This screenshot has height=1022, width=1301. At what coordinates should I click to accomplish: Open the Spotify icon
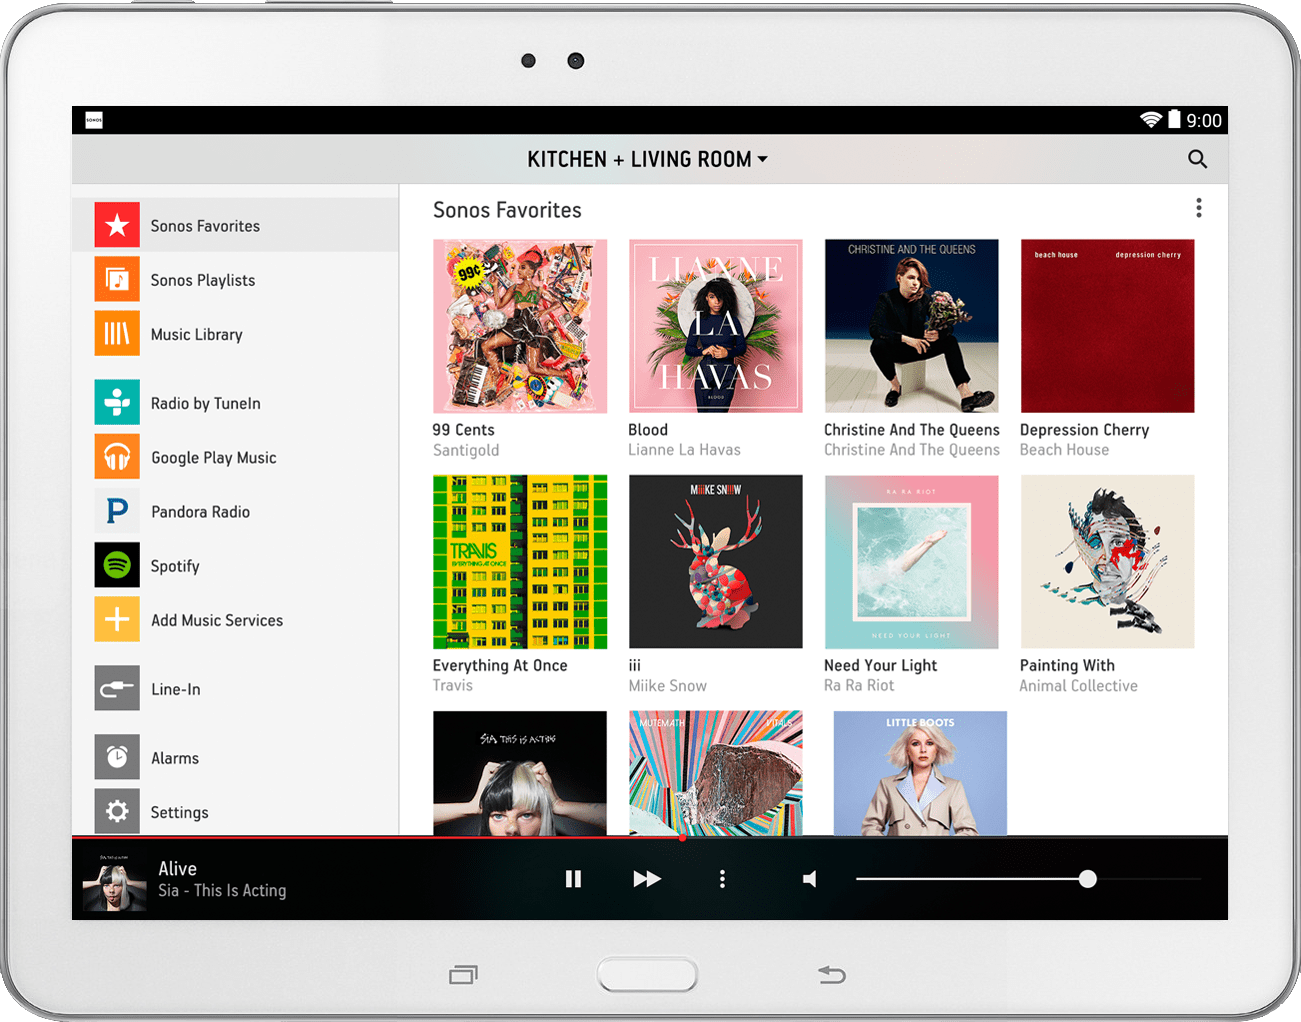[x=117, y=565]
